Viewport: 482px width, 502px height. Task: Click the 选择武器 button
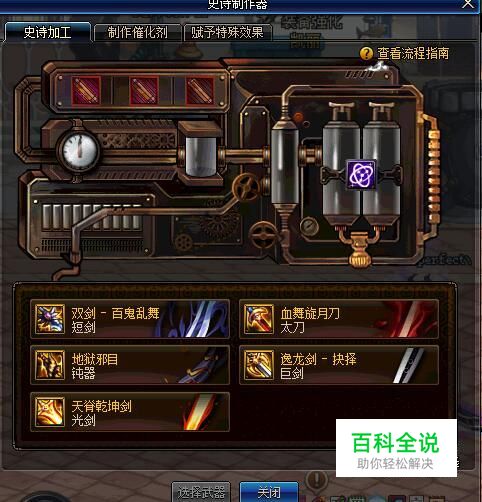pos(201,492)
